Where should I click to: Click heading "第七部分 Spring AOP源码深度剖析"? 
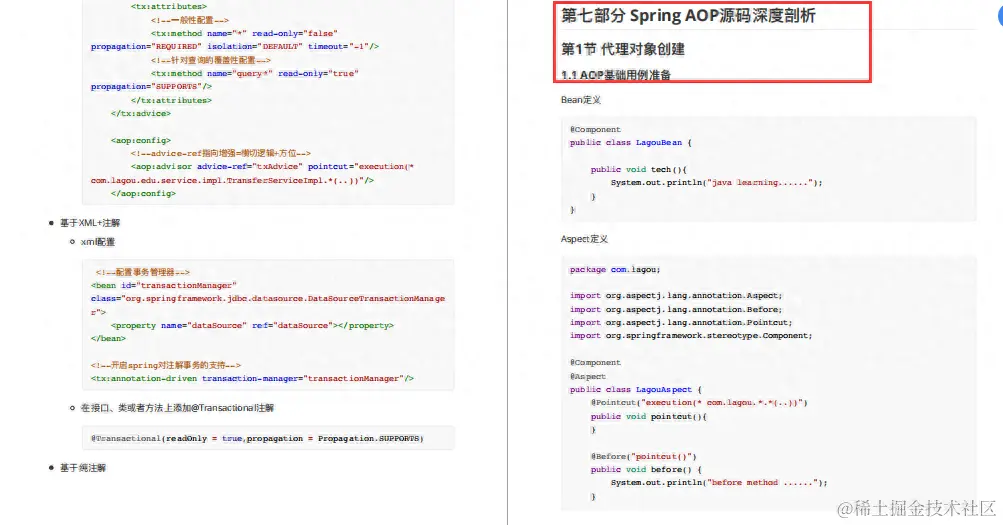click(688, 15)
